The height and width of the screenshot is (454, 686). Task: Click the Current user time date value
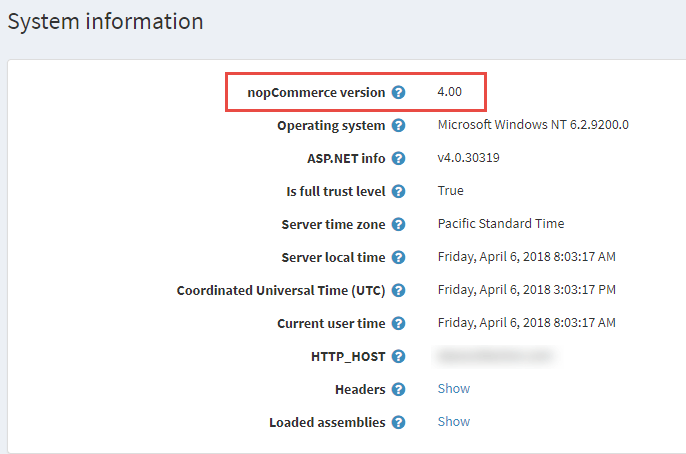tap(526, 323)
